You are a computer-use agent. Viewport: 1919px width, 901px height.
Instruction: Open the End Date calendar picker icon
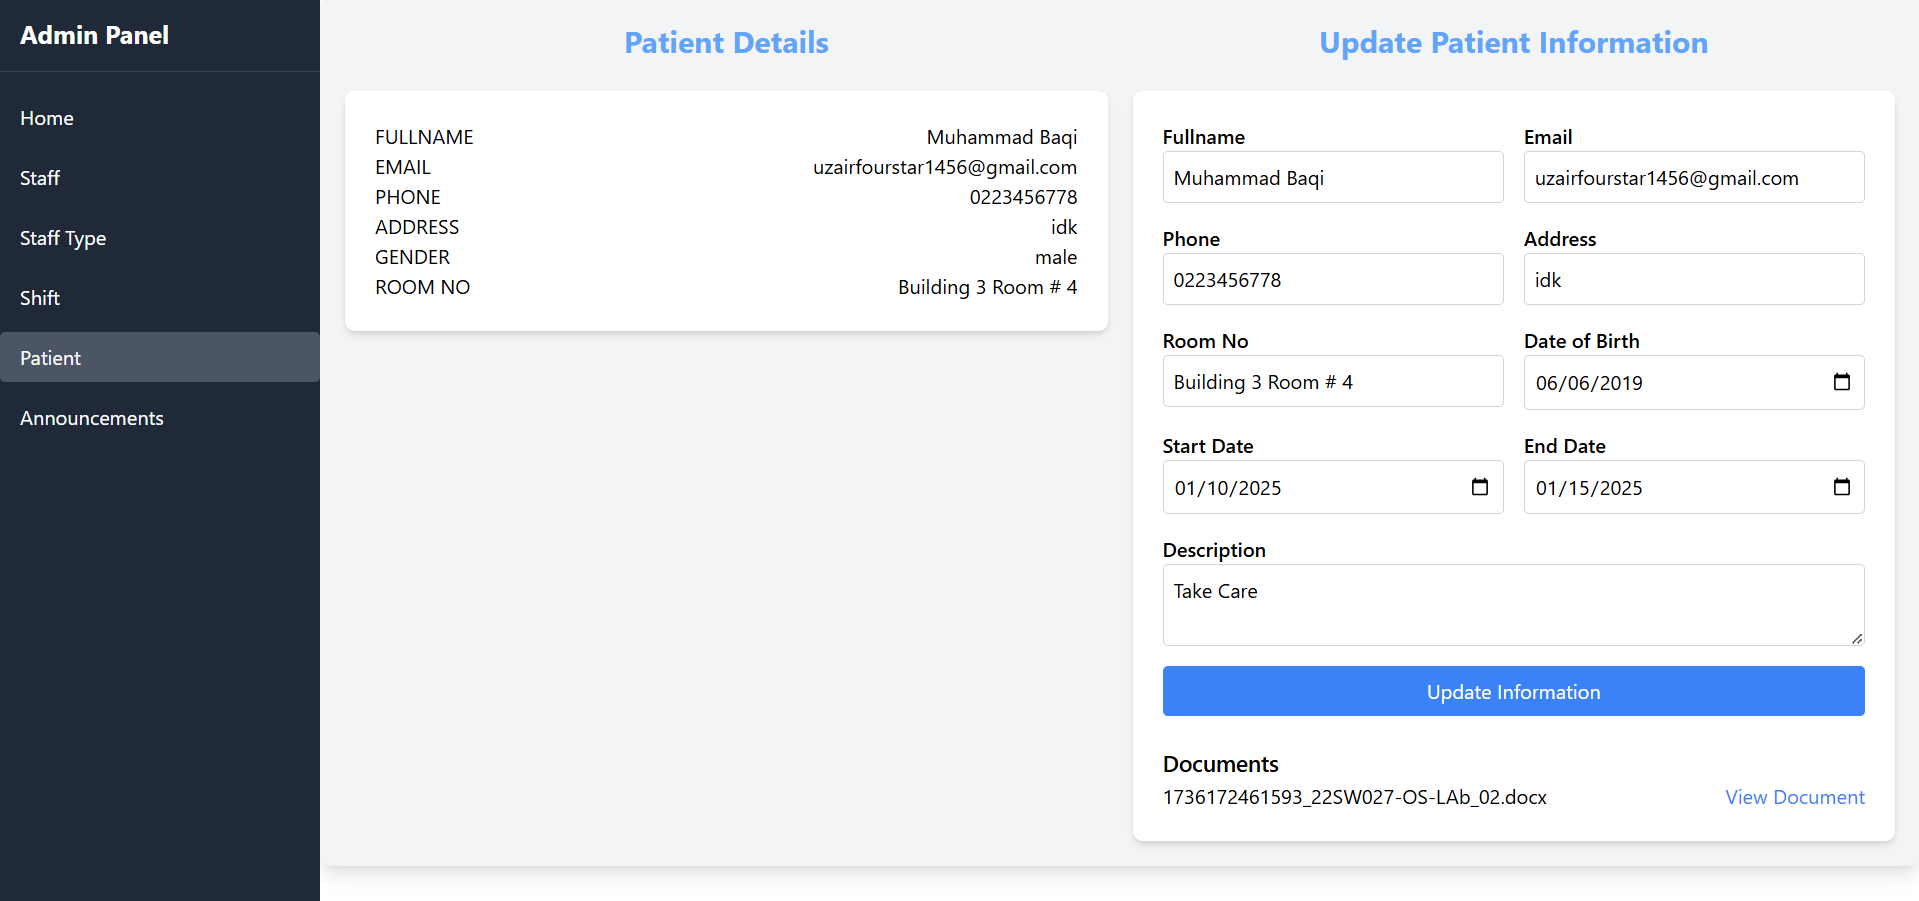click(x=1841, y=487)
